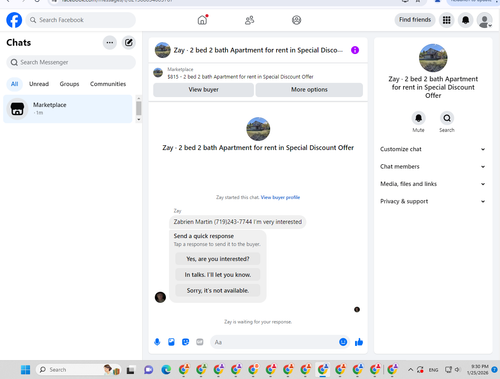Expand Customize chat section
The image size is (500, 379).
point(433,149)
